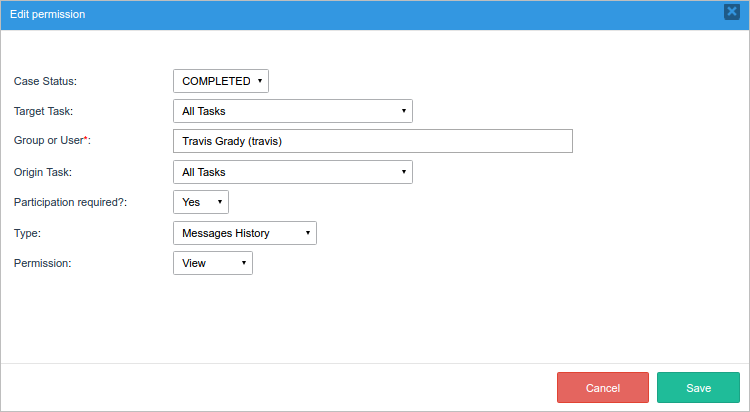Open the Case Status dropdown showing COMPLETED

[x=221, y=81]
